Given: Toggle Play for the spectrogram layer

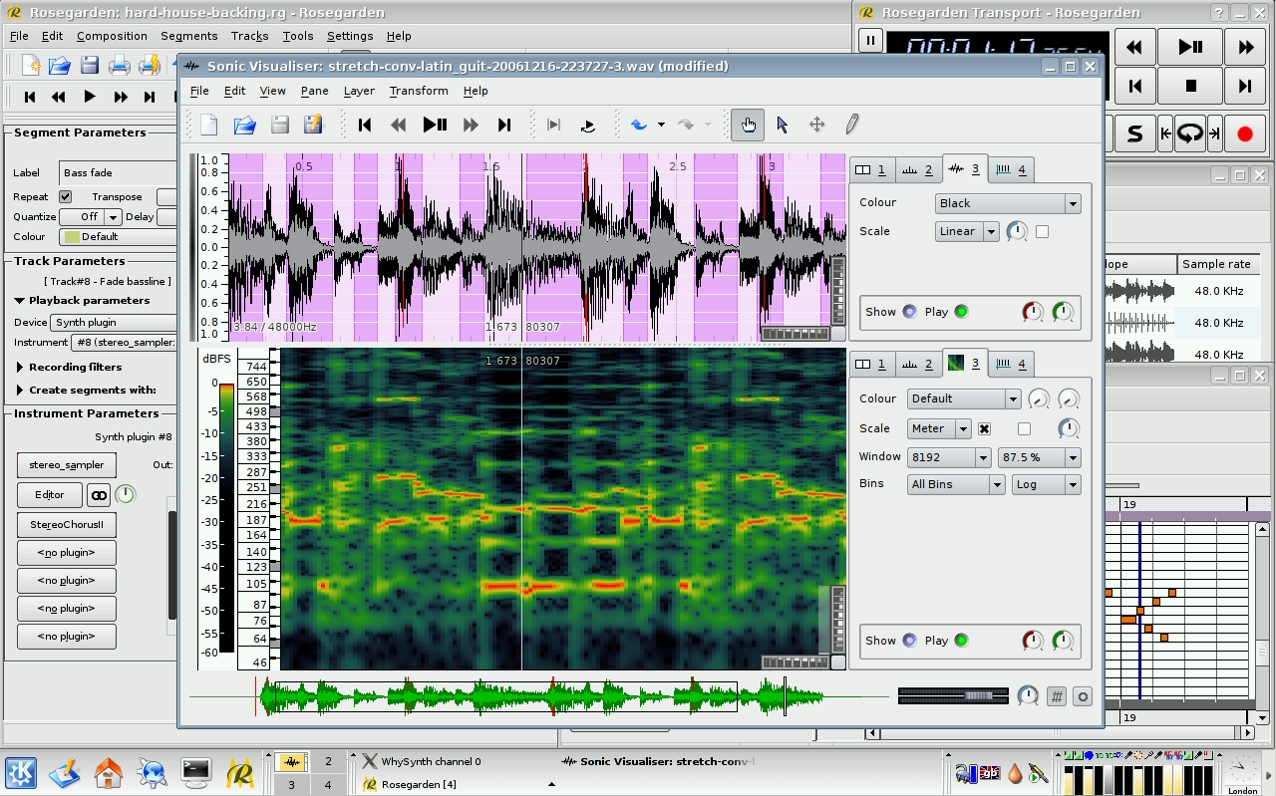Looking at the screenshot, I should pos(961,641).
